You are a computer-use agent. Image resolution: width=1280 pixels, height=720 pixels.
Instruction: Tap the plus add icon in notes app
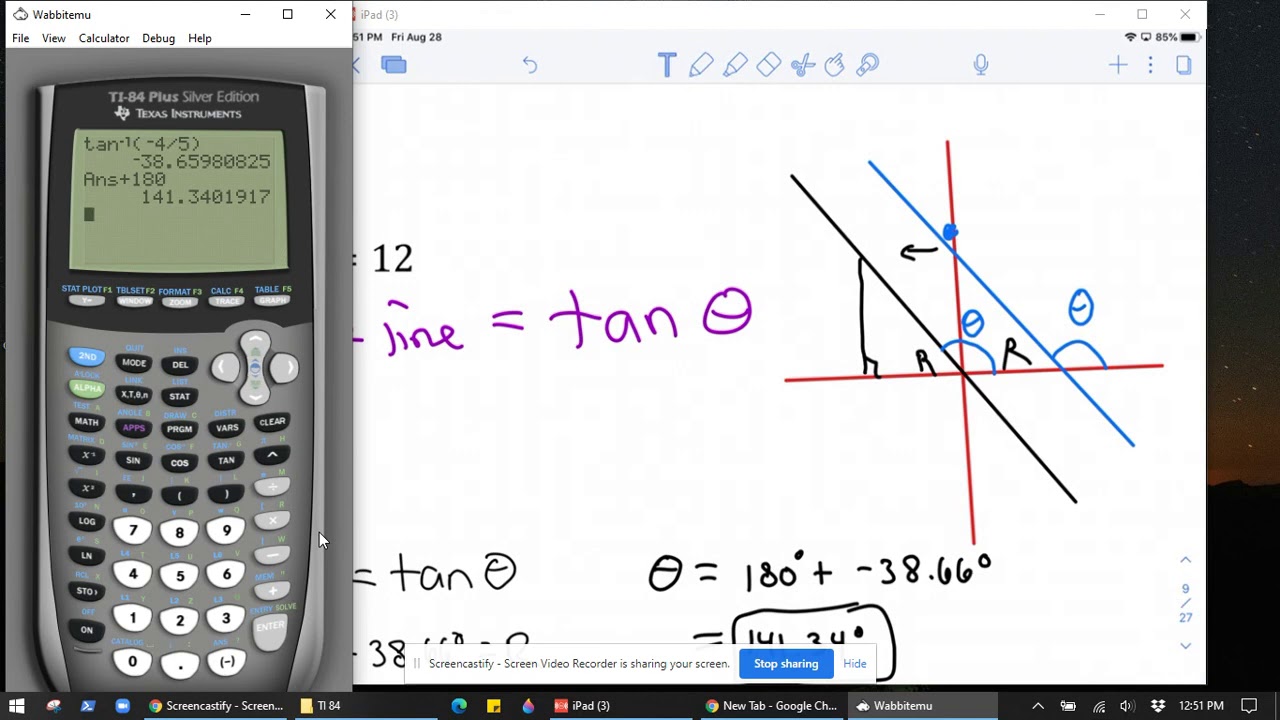(x=1118, y=65)
